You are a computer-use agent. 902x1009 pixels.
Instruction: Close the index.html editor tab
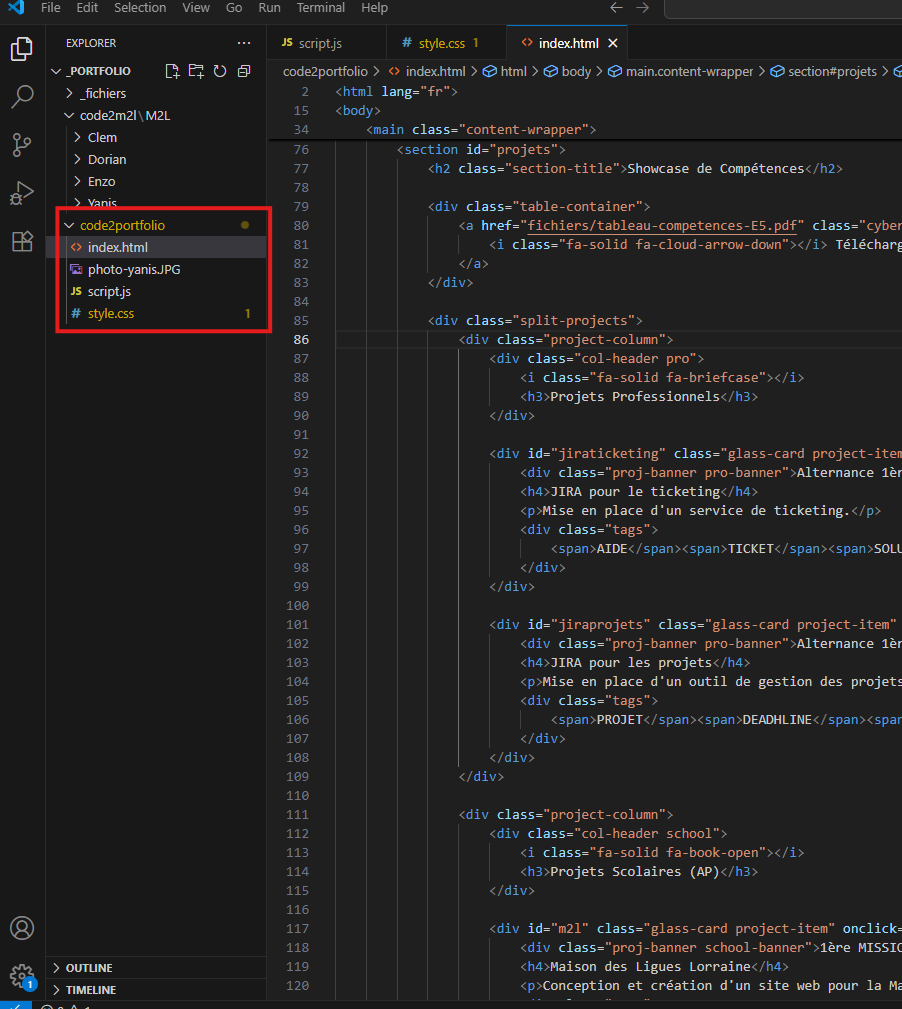613,43
